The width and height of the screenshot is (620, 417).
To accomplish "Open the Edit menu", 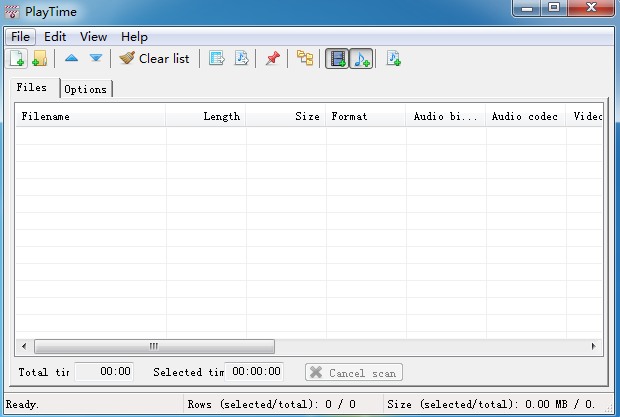I will pos(55,37).
